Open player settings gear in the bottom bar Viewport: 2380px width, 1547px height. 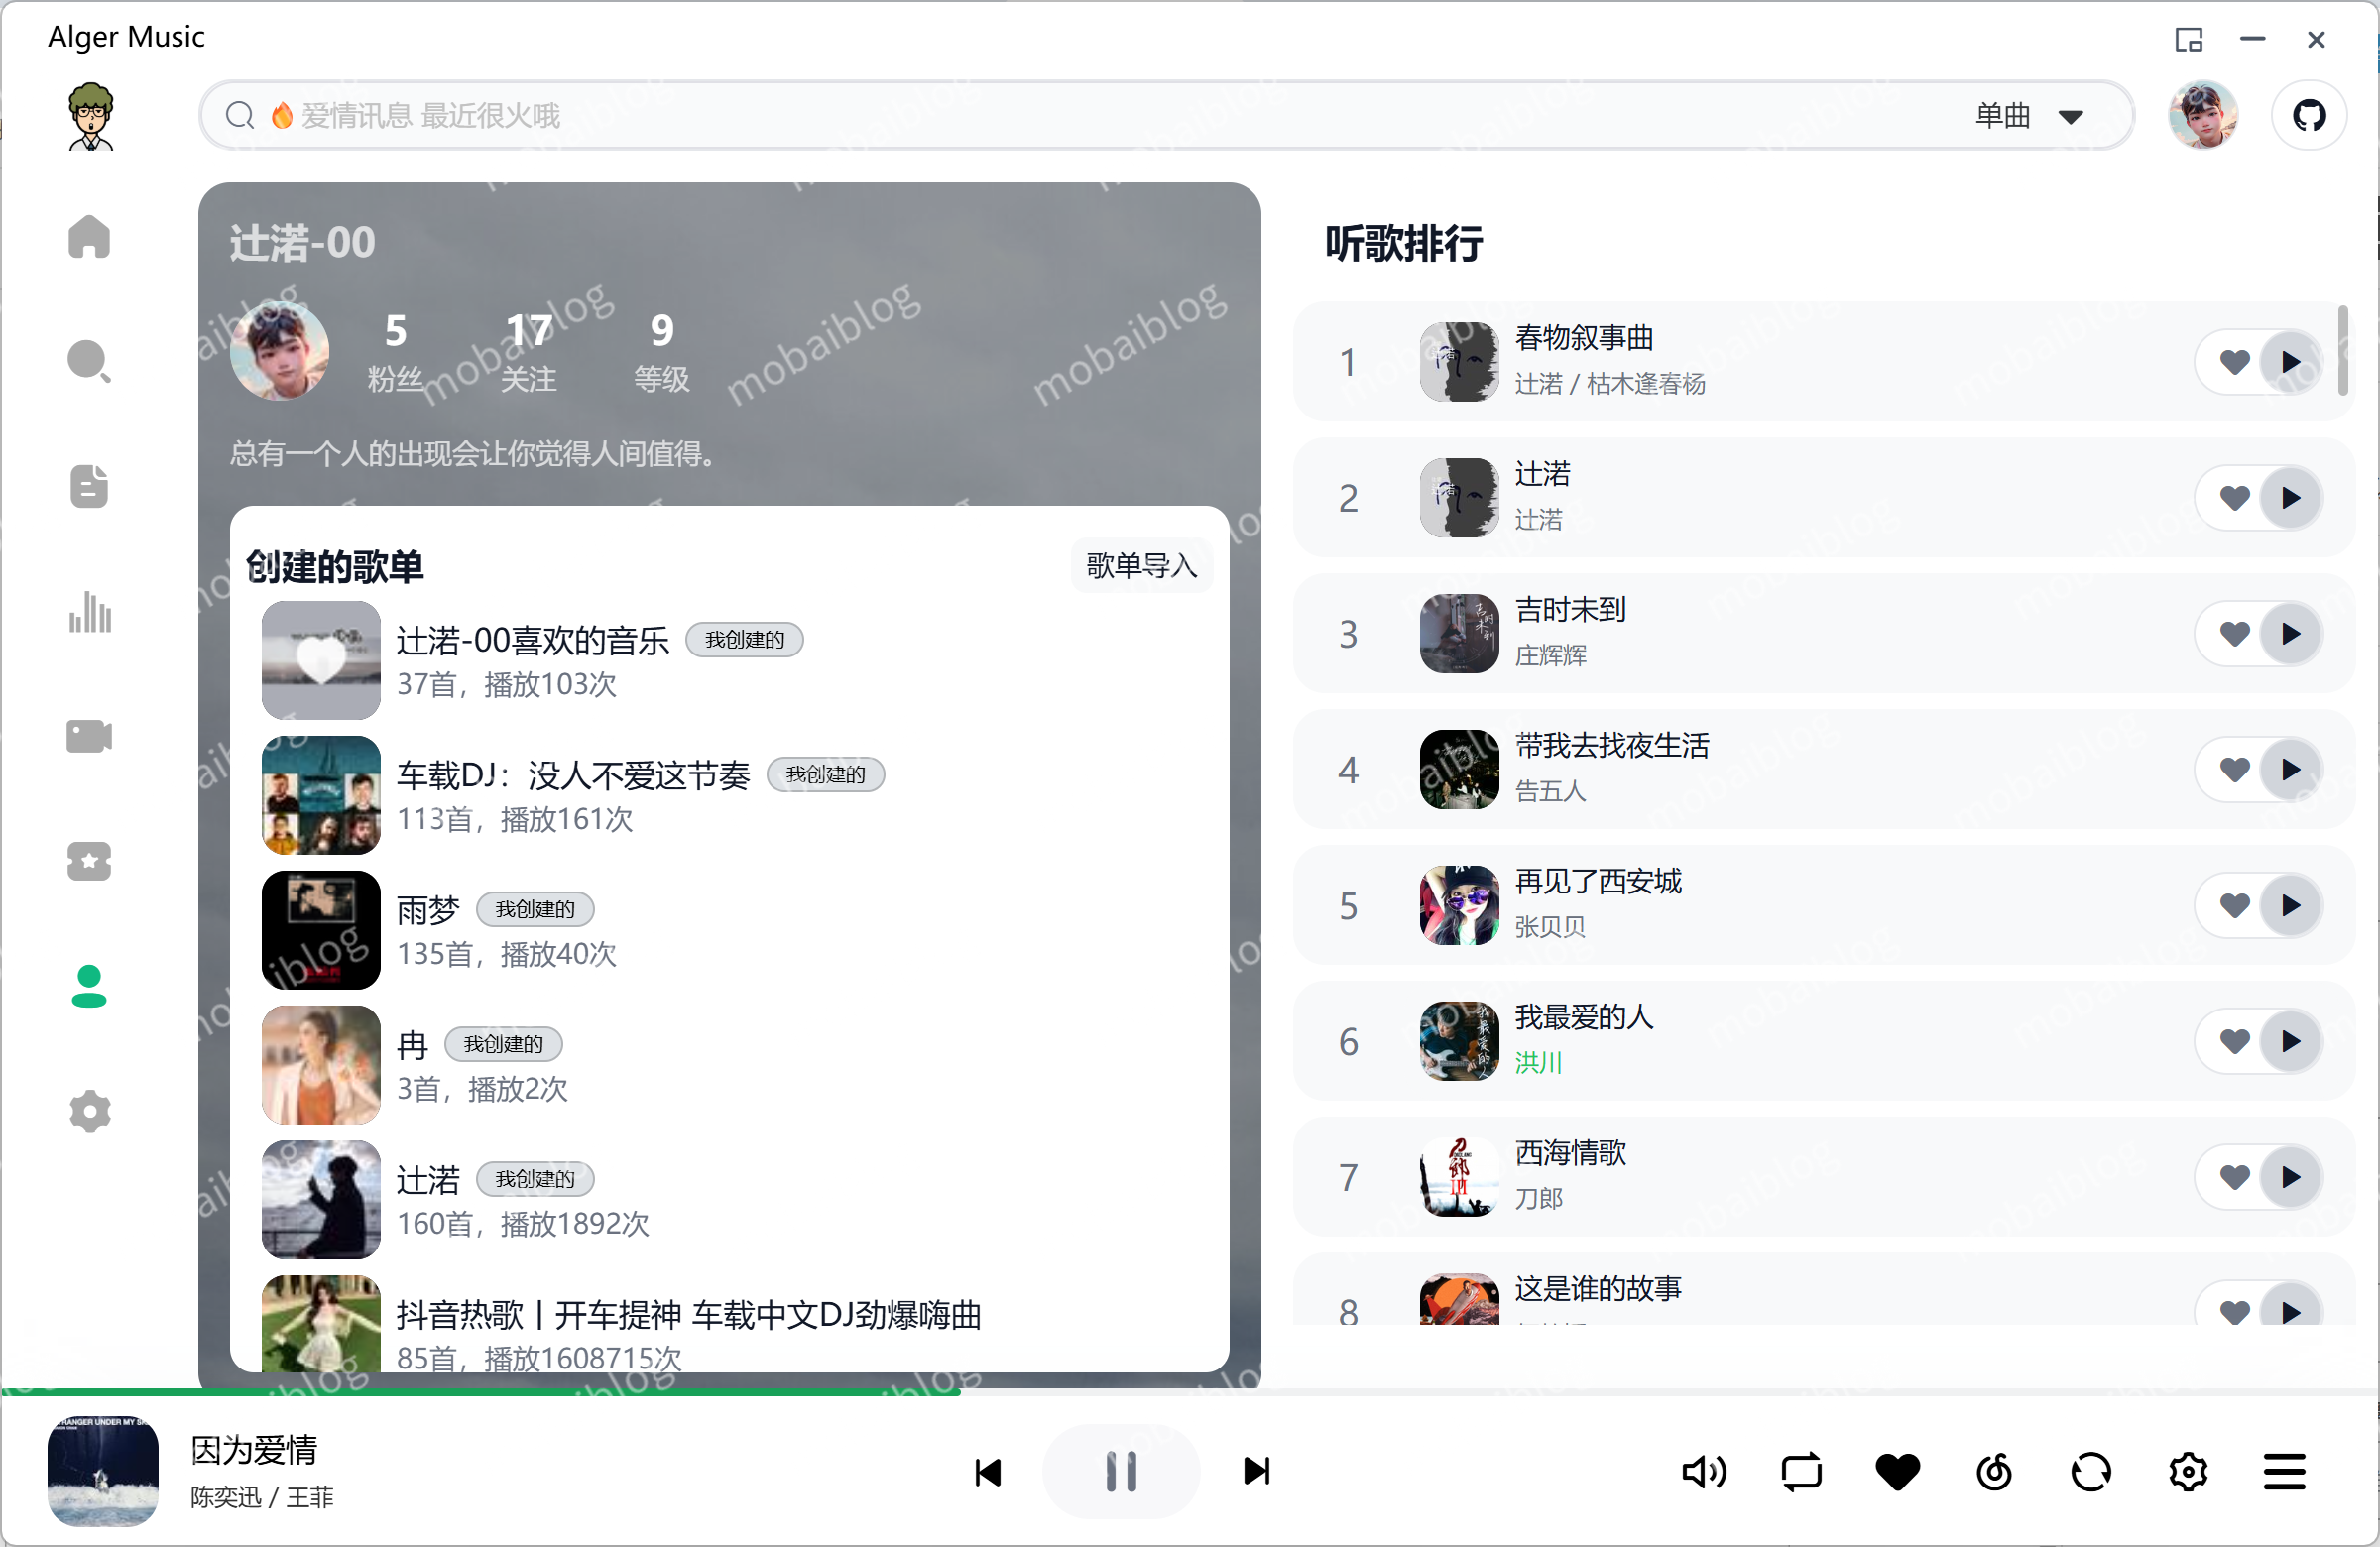[x=2187, y=1471]
